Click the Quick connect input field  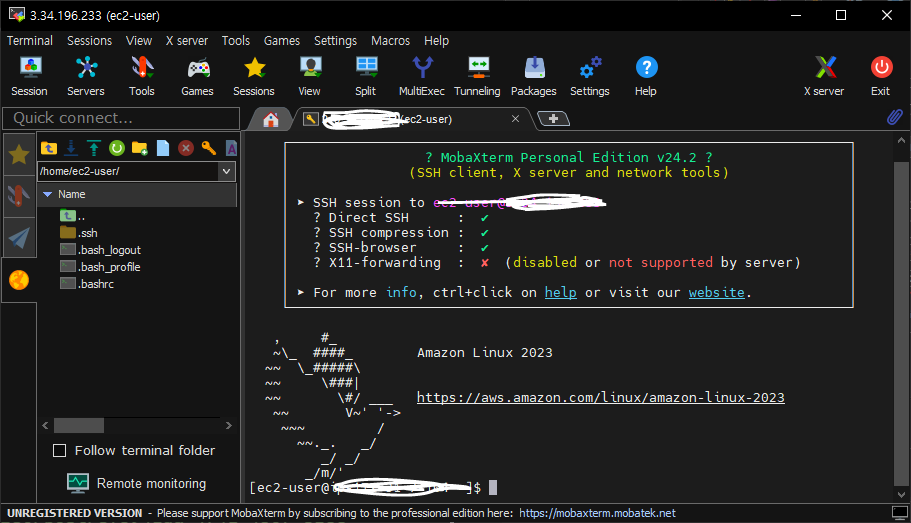[x=121, y=118]
